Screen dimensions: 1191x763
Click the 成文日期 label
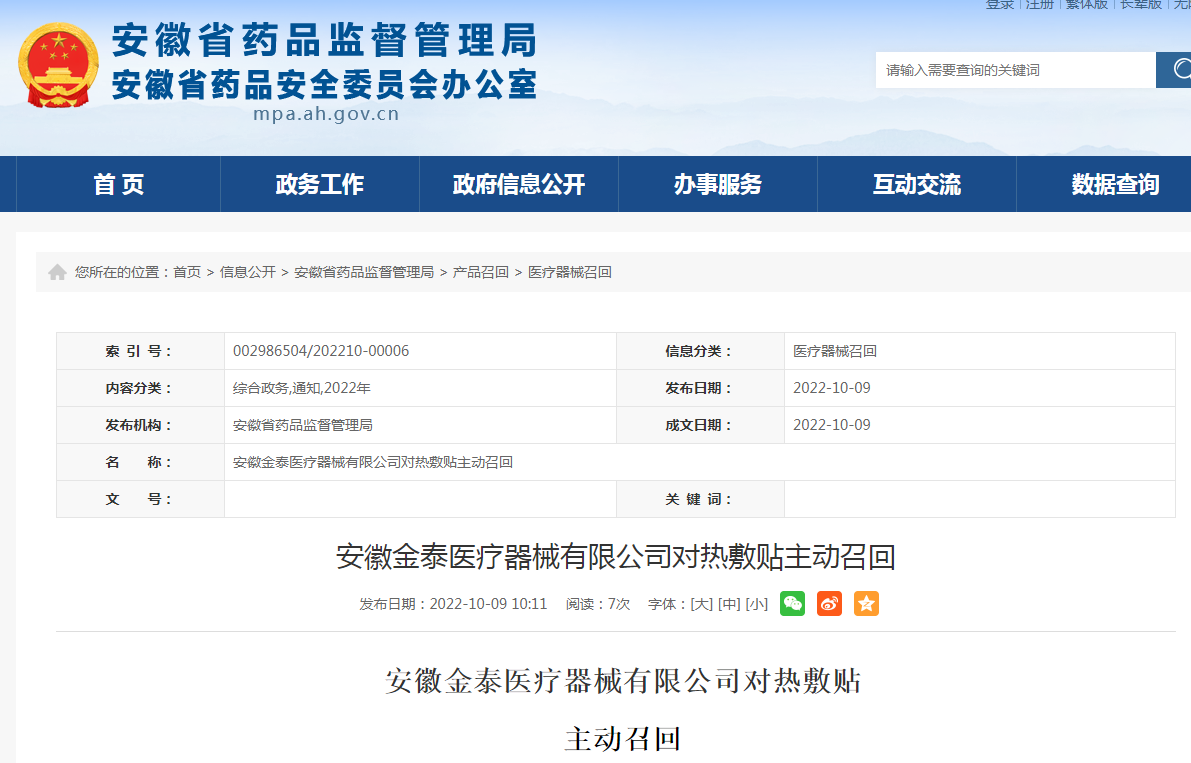700,425
